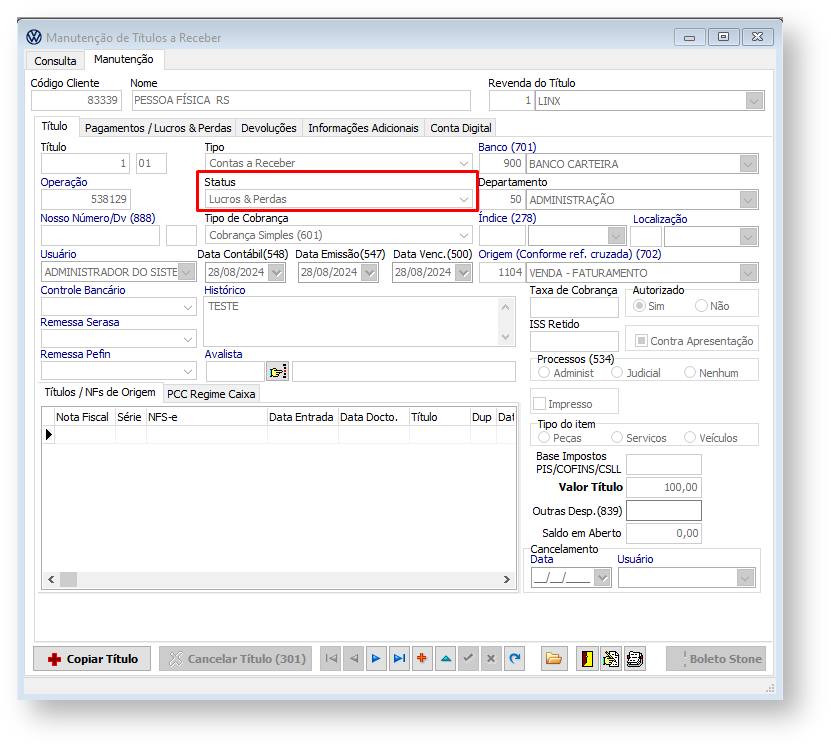Expand Remessa Serasa dropdown
Screen dimensions: 831x748
coord(188,339)
